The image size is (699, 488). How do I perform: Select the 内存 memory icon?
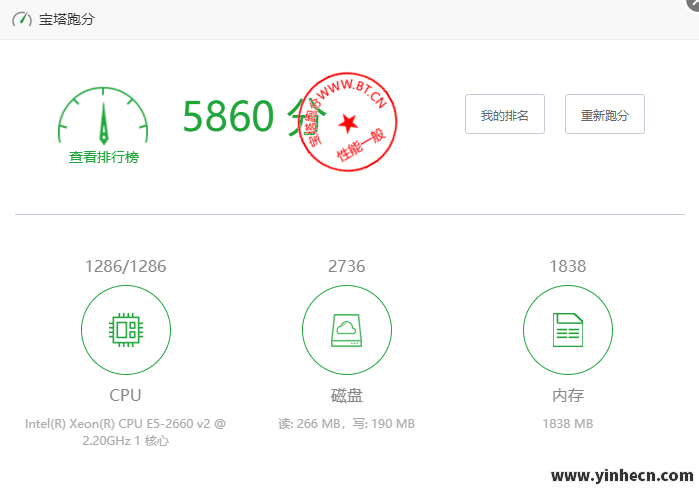[567, 330]
